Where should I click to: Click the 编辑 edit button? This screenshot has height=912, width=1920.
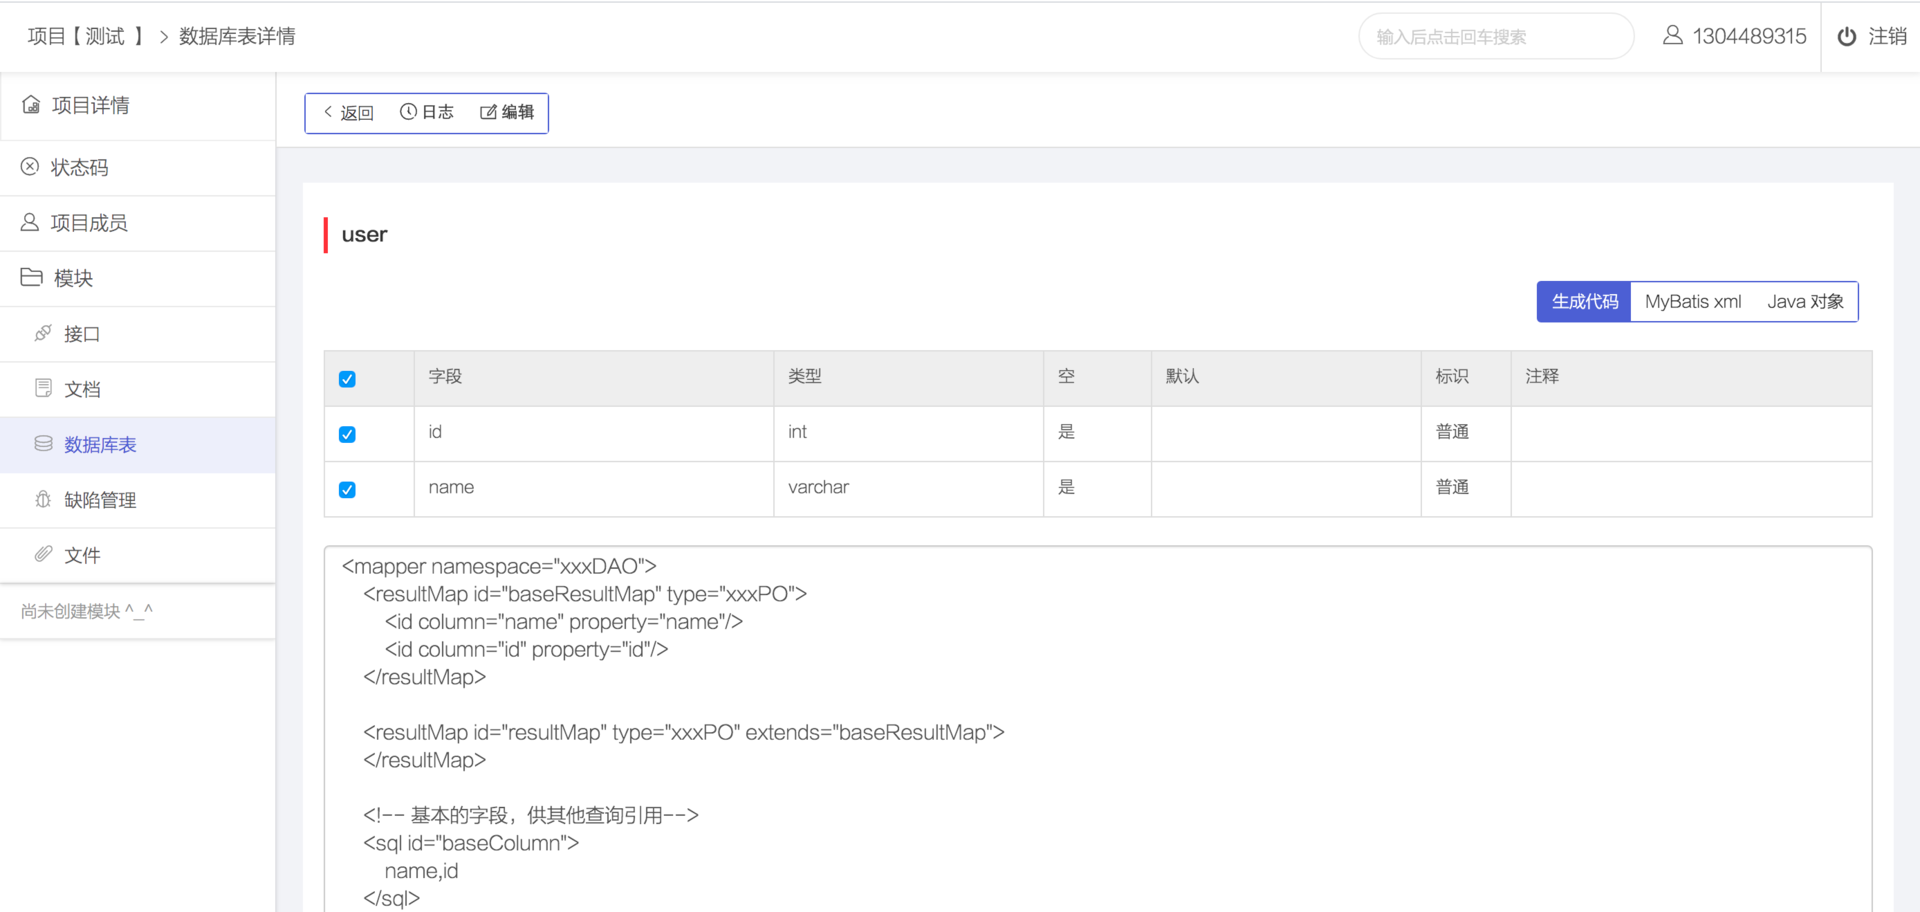tap(507, 112)
